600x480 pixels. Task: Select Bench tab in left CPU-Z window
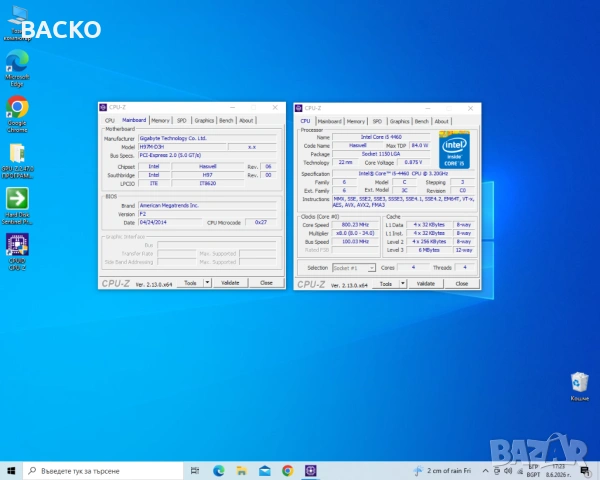coord(226,121)
